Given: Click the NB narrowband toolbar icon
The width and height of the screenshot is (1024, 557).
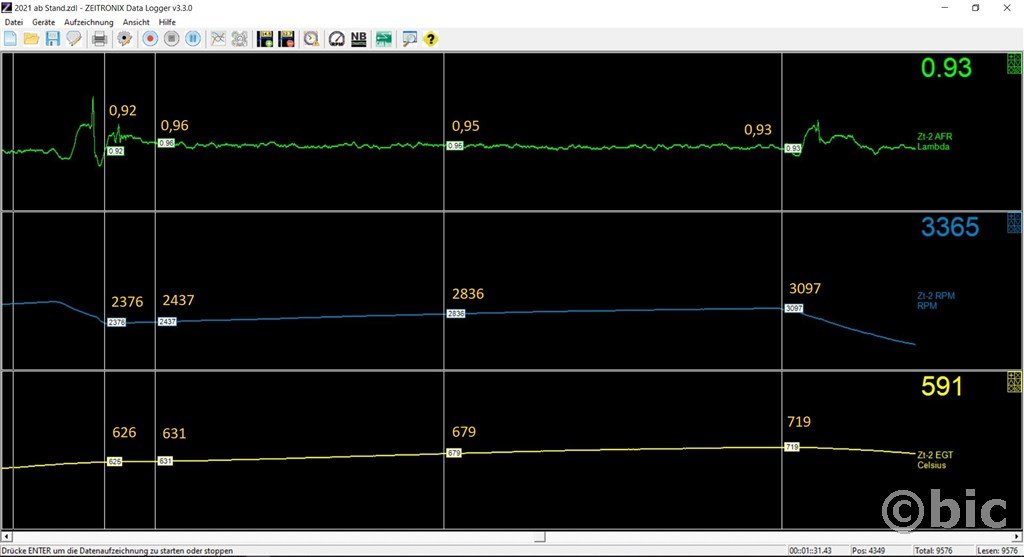Looking at the screenshot, I should [x=358, y=39].
